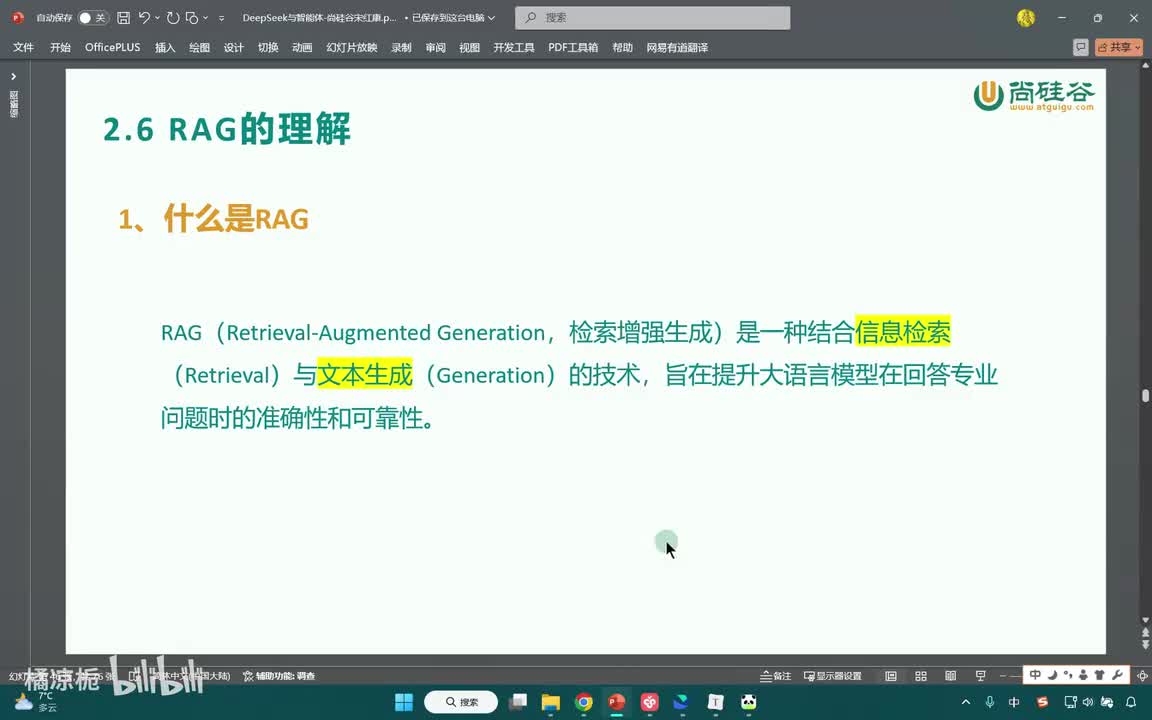
Task: Click the scrollbar up arrow
Action: 1145,66
